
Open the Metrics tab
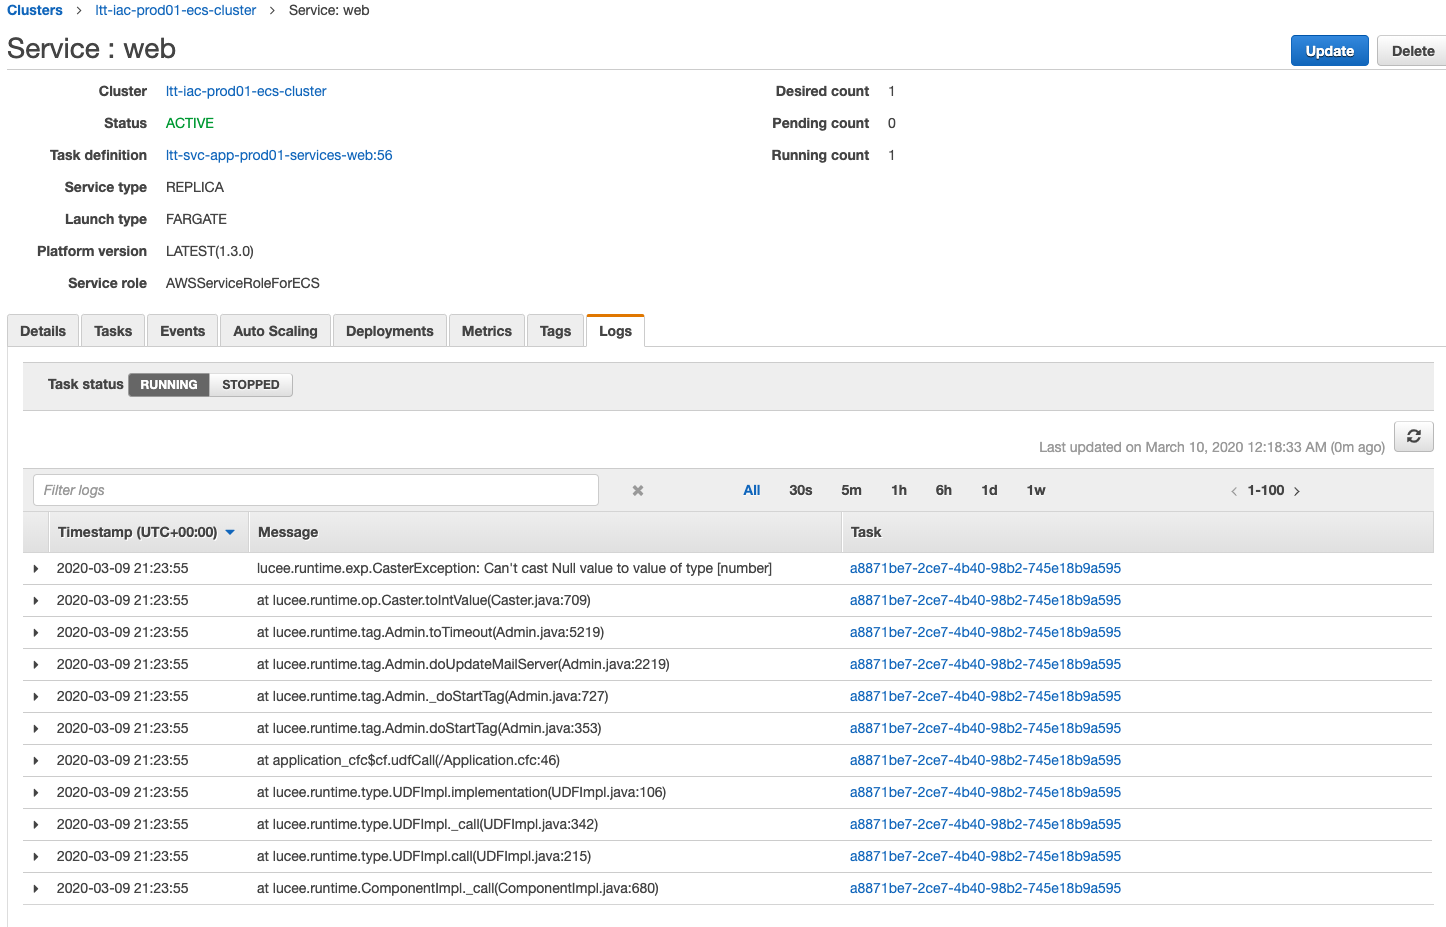click(x=486, y=331)
